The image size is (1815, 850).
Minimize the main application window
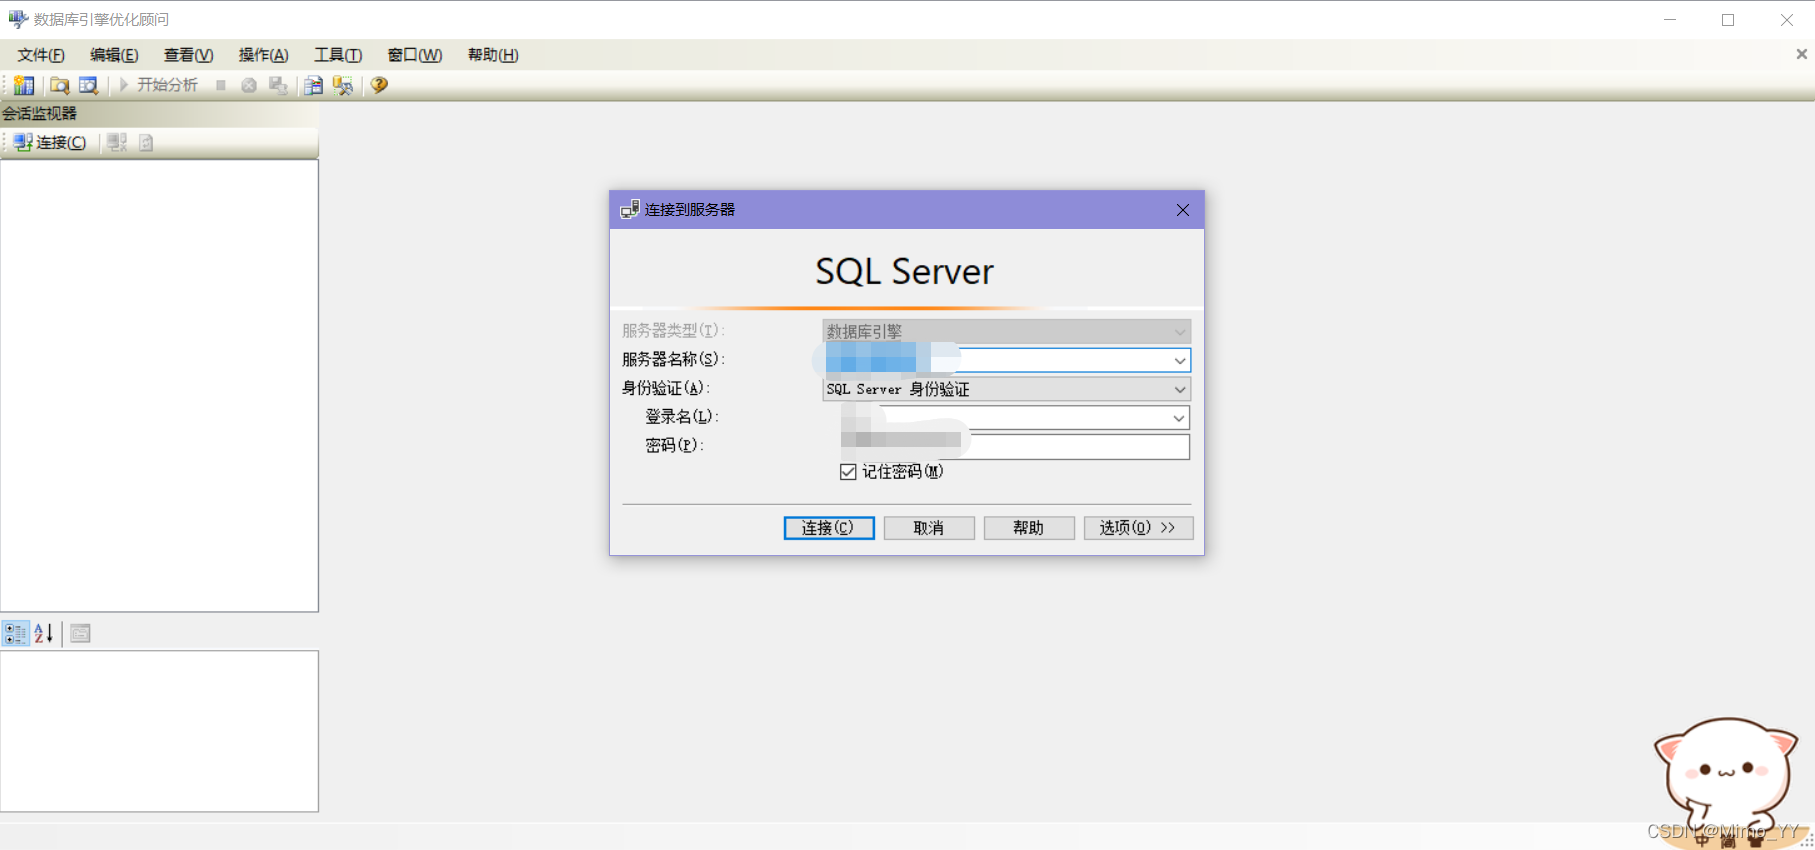(x=1670, y=20)
